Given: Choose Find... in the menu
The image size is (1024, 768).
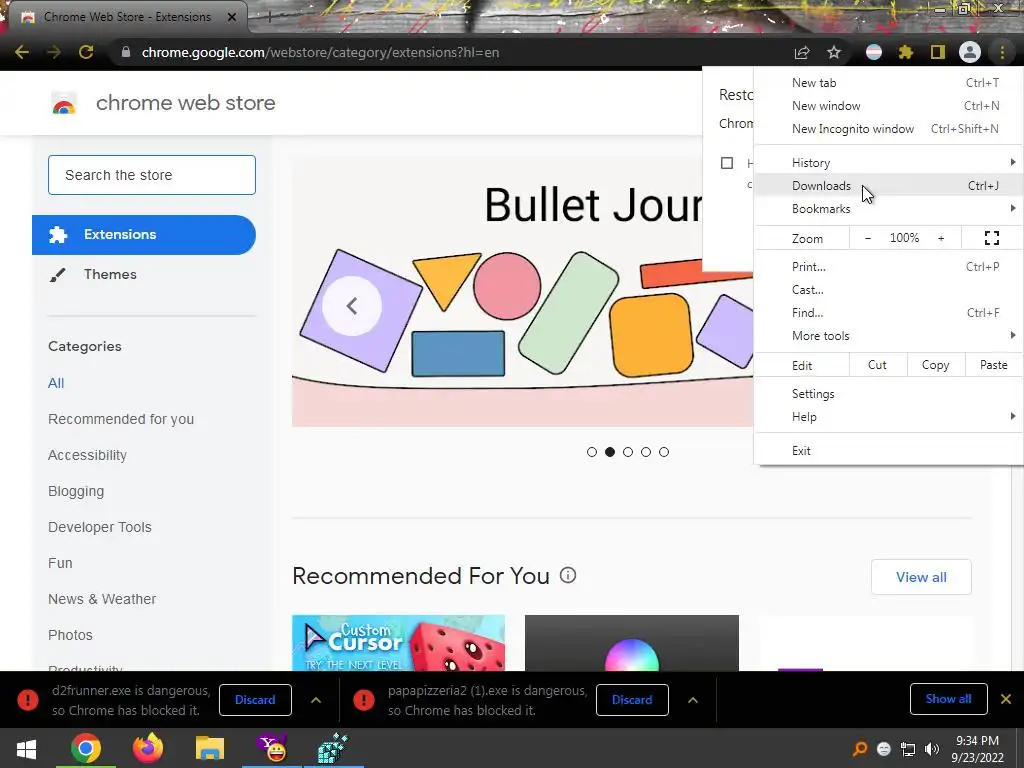Looking at the screenshot, I should click(889, 313).
